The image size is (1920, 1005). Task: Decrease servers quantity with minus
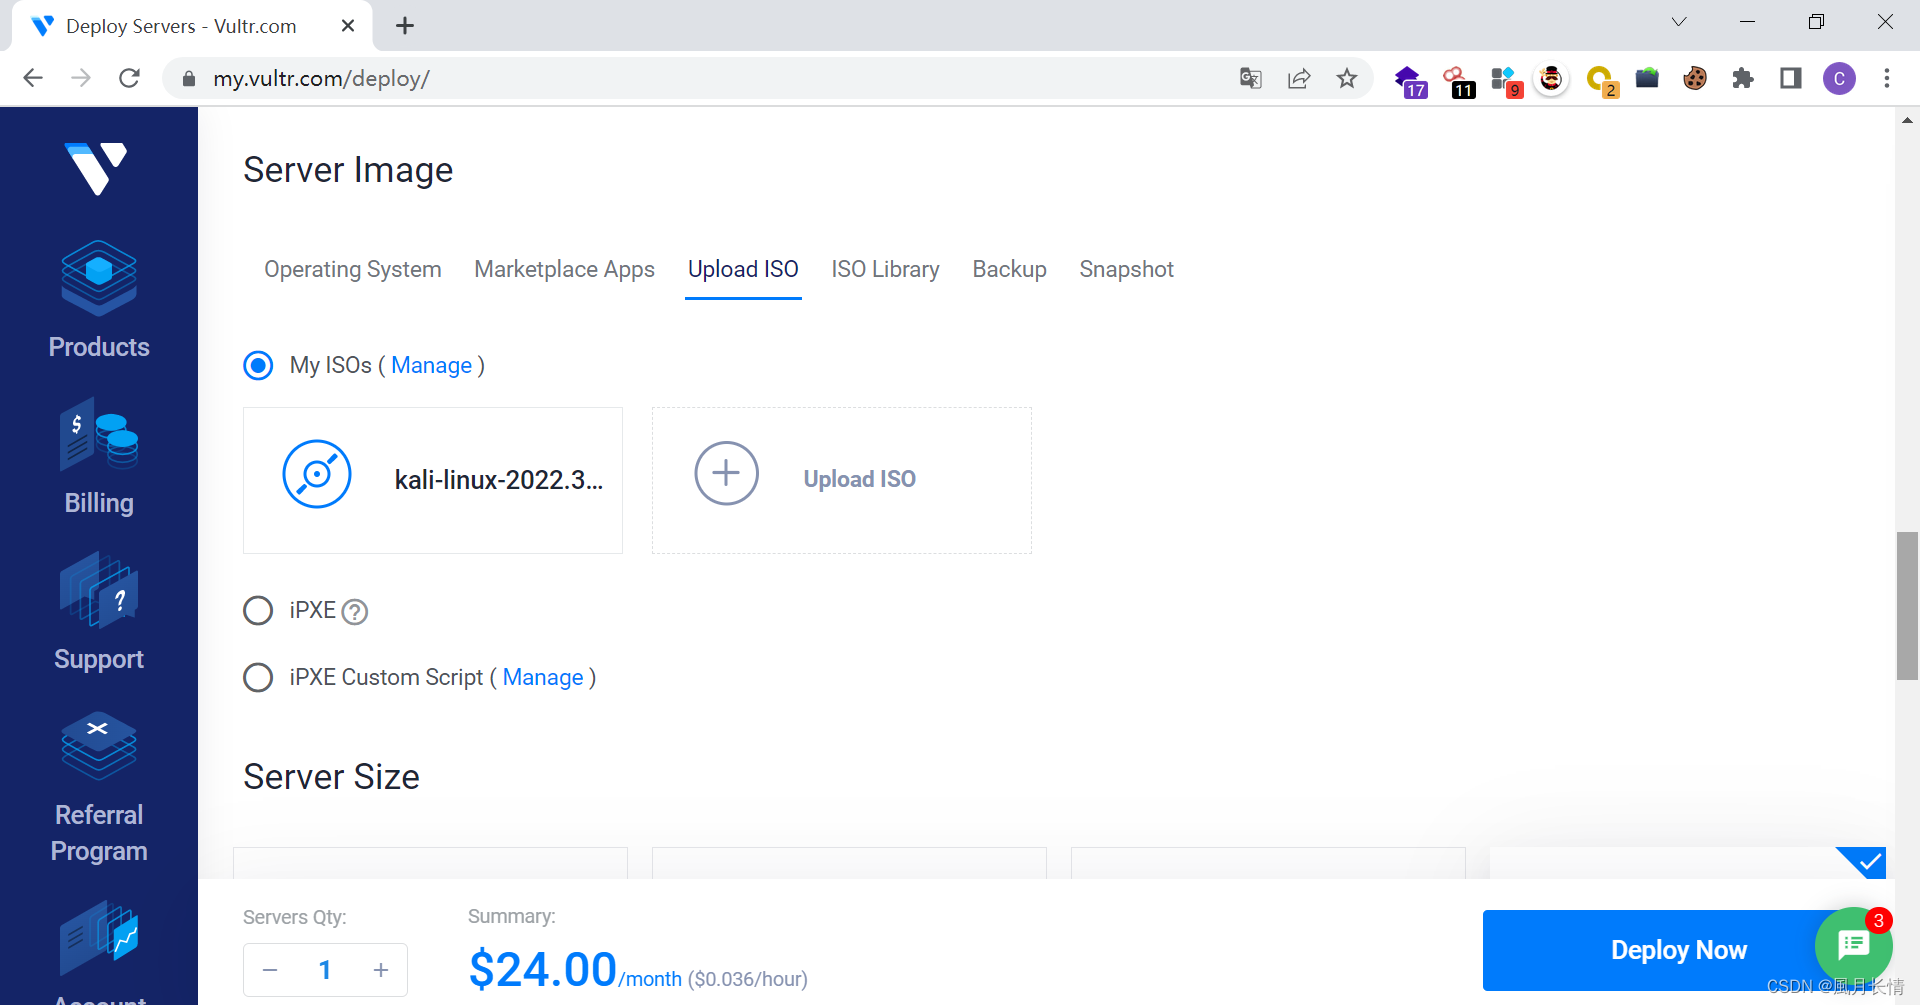pyautogui.click(x=270, y=970)
